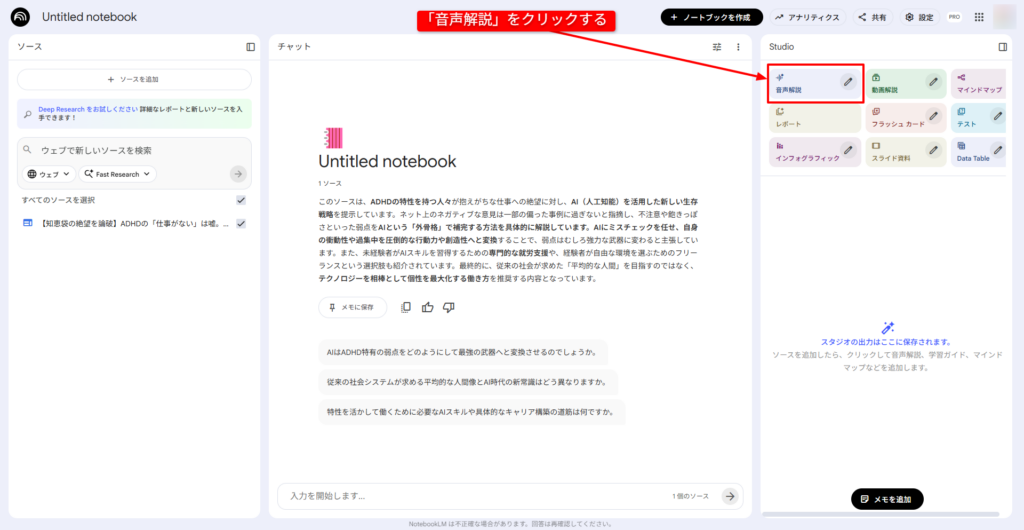Click the 共有 share button
The image size is (1024, 530).
(x=872, y=17)
